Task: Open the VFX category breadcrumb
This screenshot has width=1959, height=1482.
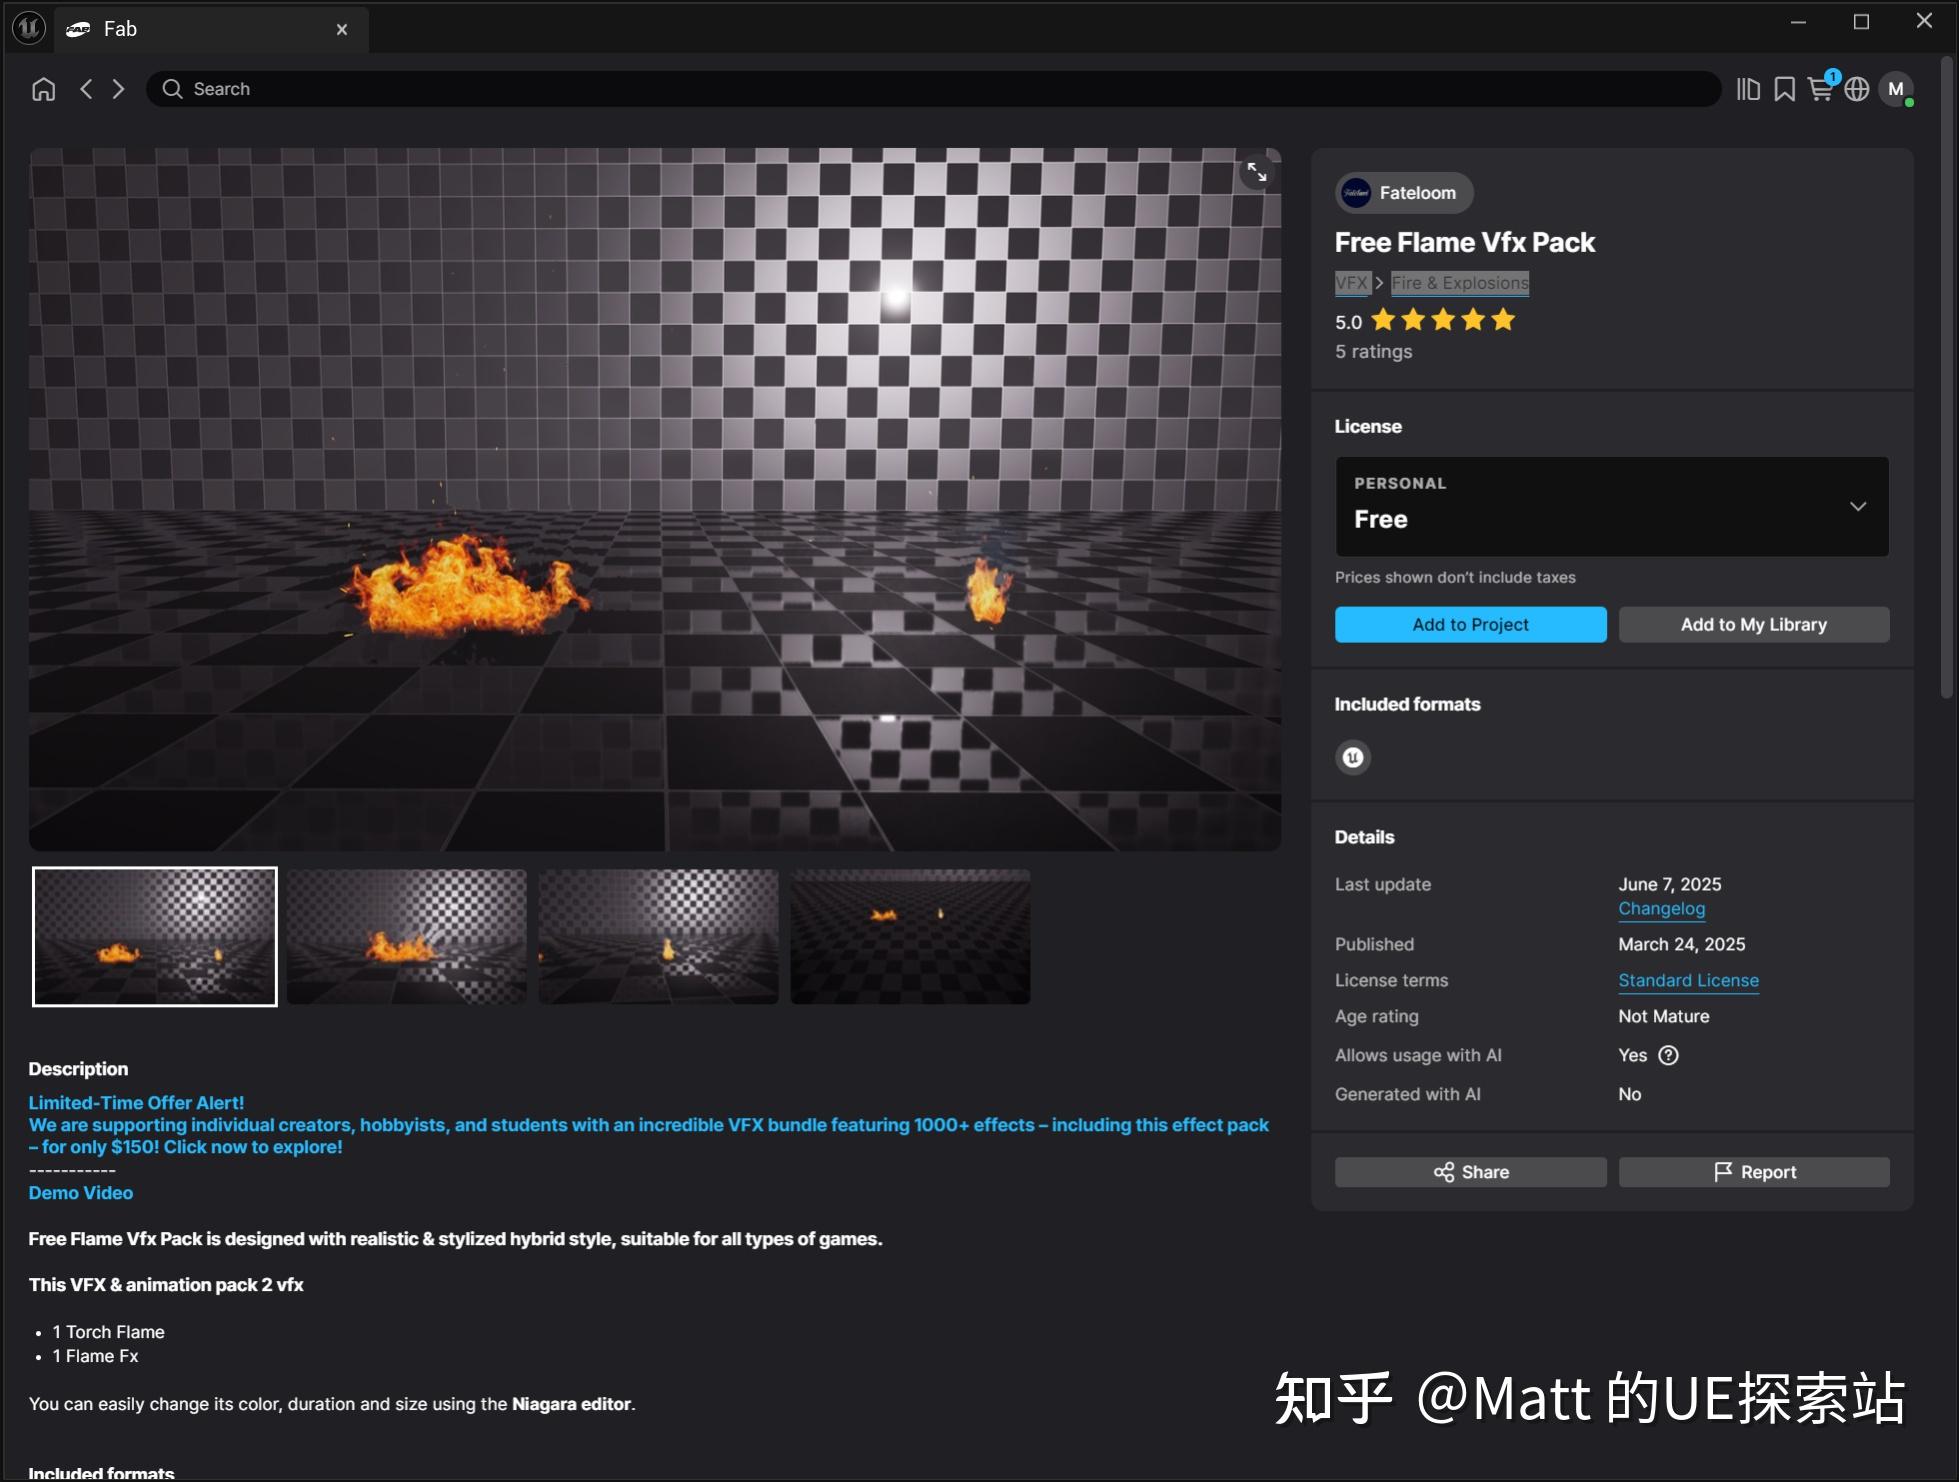Action: click(x=1351, y=283)
